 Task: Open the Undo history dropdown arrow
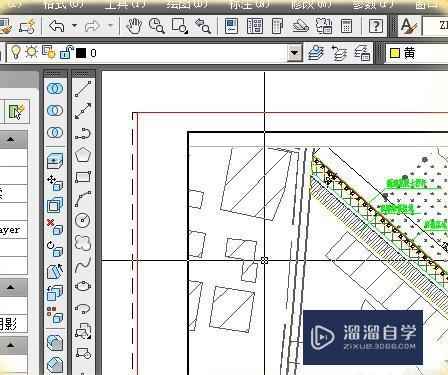coord(74,26)
